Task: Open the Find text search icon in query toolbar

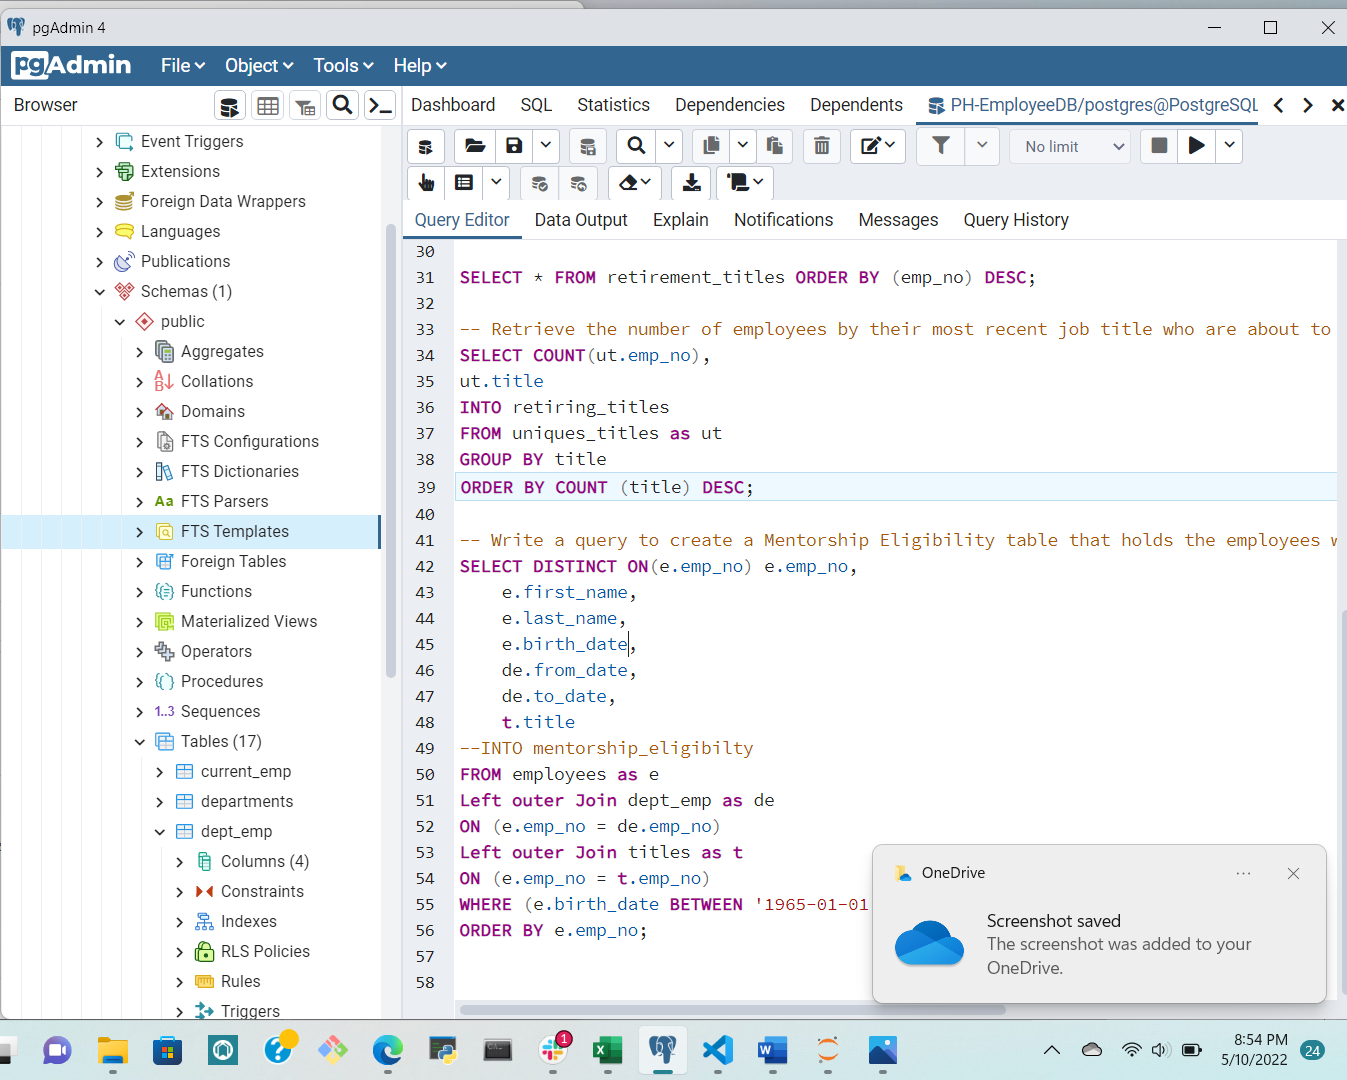Action: tap(635, 146)
